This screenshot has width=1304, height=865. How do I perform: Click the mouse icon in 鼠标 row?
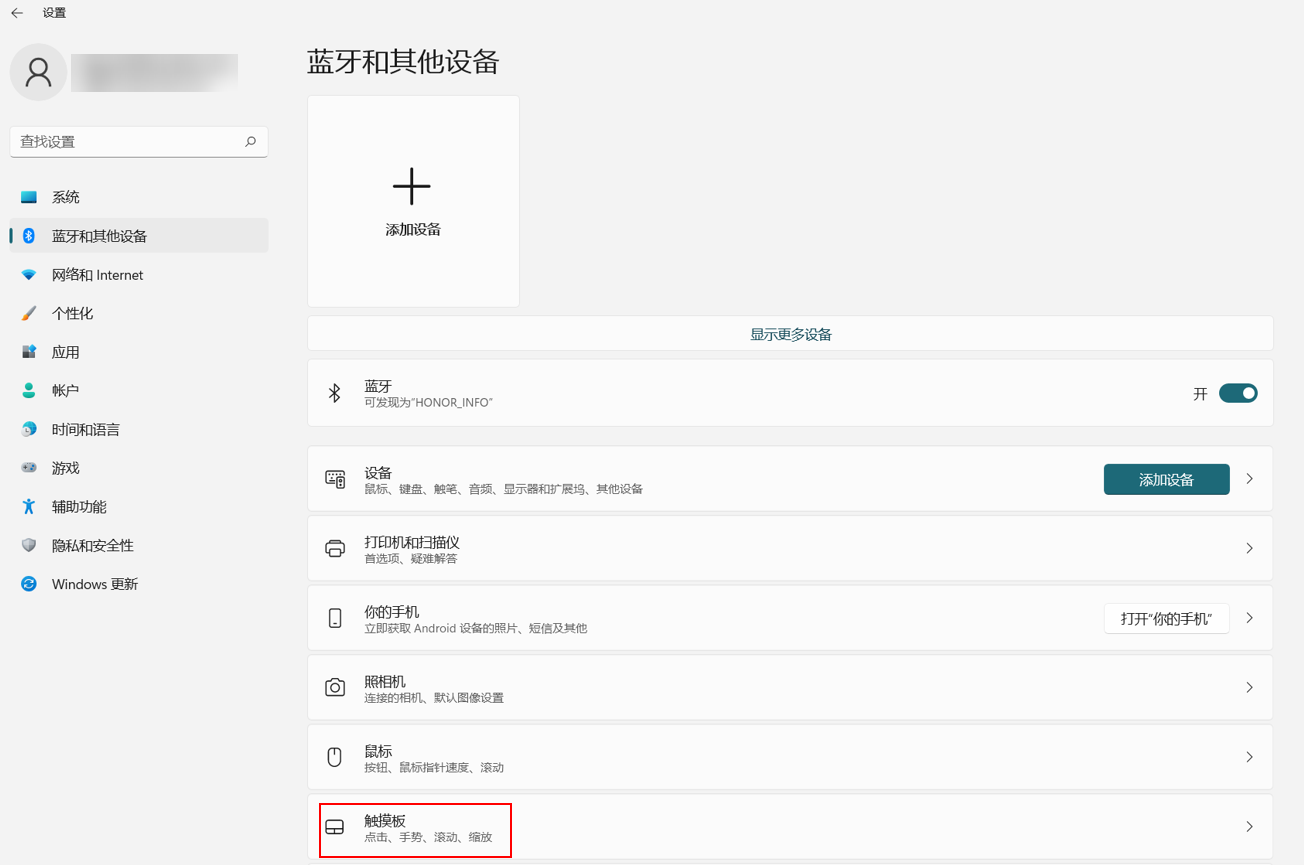335,757
